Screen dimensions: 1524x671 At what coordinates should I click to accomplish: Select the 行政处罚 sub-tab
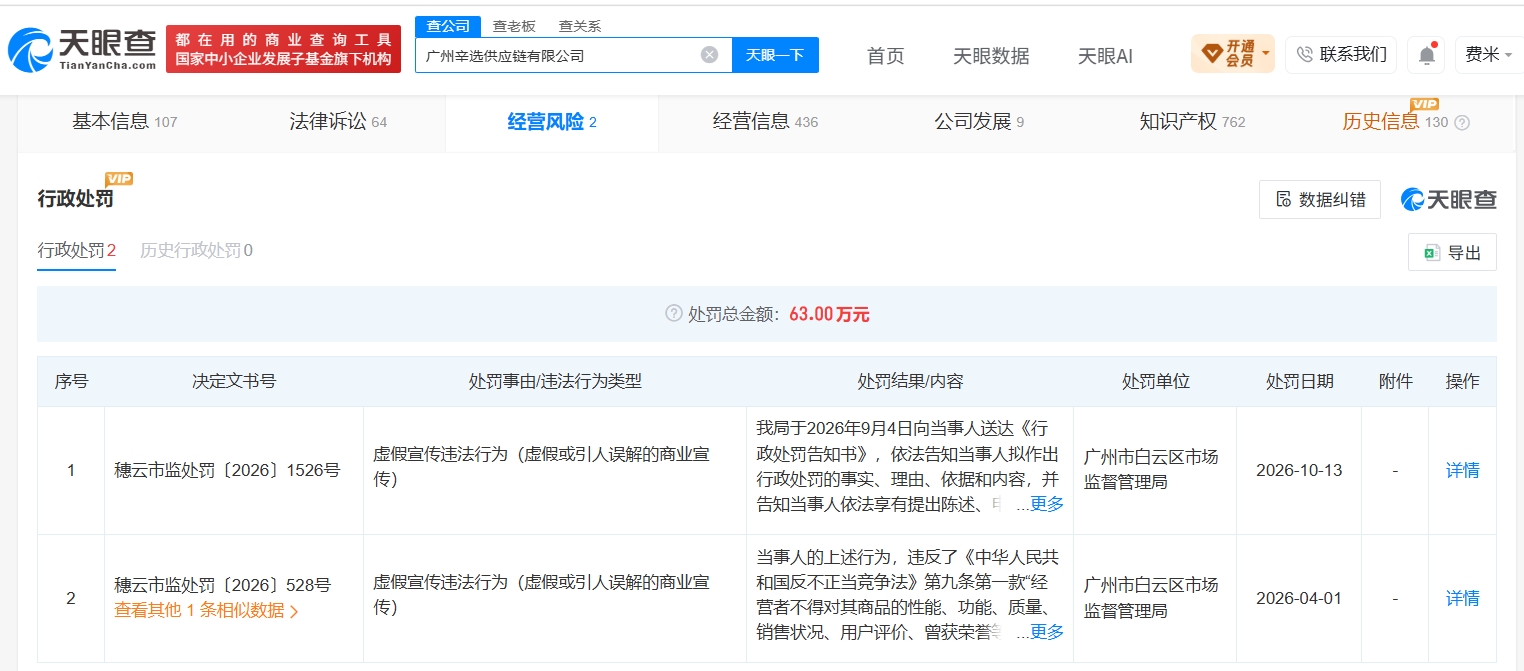[x=77, y=251]
